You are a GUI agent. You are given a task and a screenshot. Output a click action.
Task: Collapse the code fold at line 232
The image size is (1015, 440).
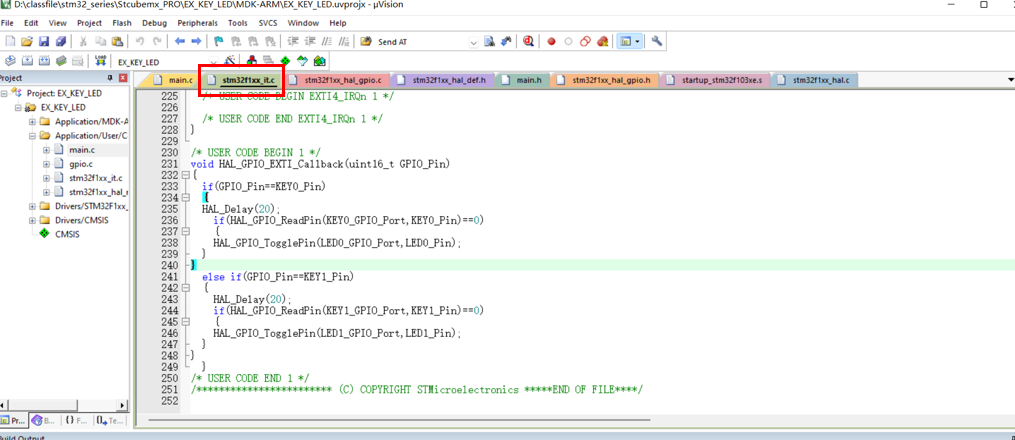click(x=186, y=175)
